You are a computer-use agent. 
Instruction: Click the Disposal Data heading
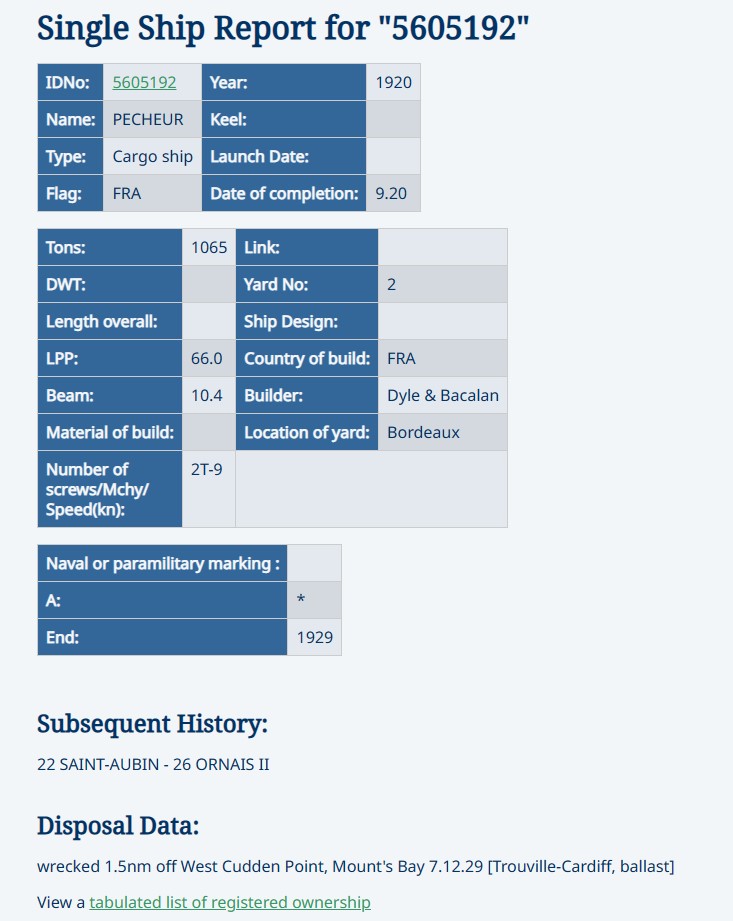(118, 825)
